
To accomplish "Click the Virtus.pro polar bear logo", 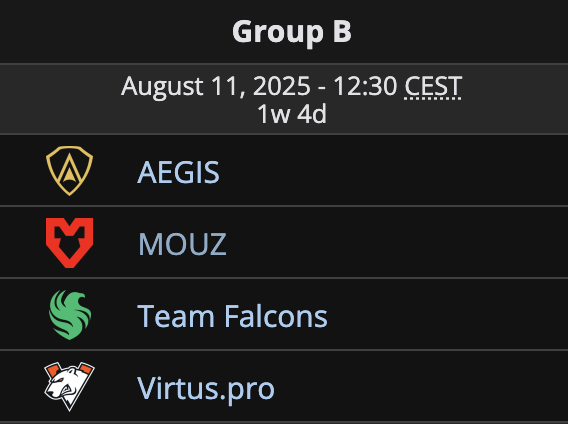I will pos(70,386).
